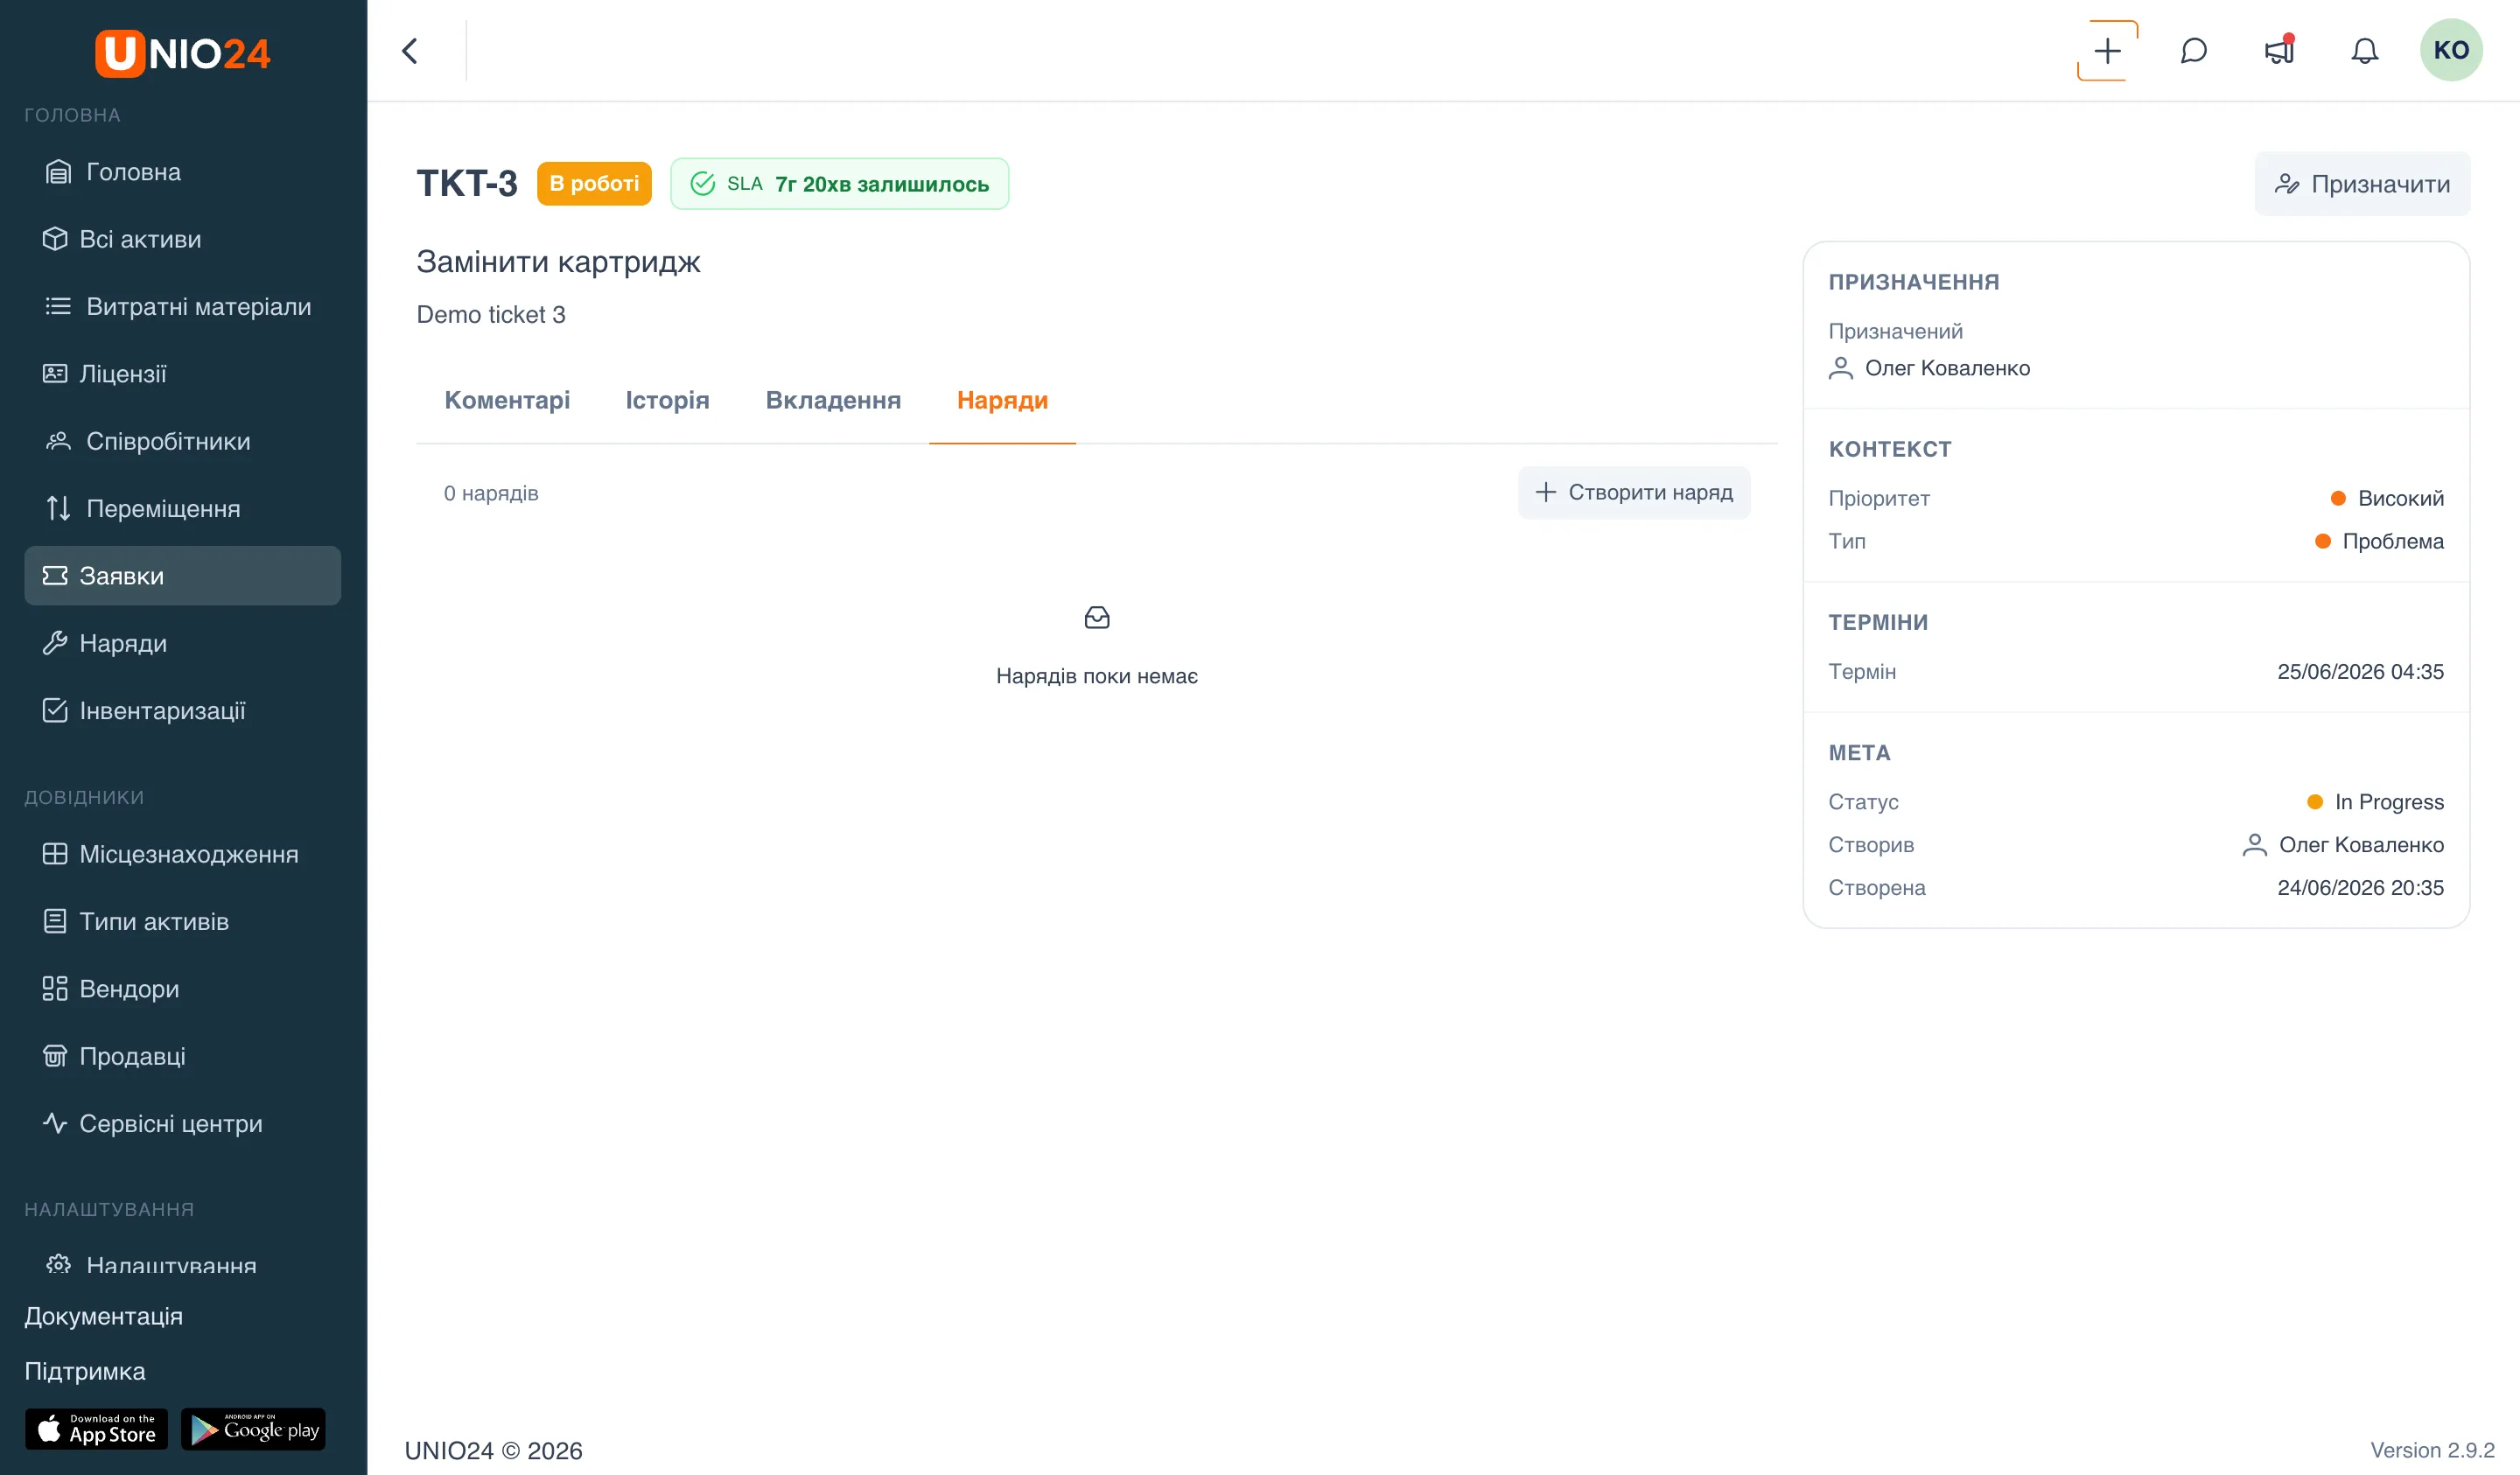
Task: Click the Google Play badge
Action: click(253, 1429)
